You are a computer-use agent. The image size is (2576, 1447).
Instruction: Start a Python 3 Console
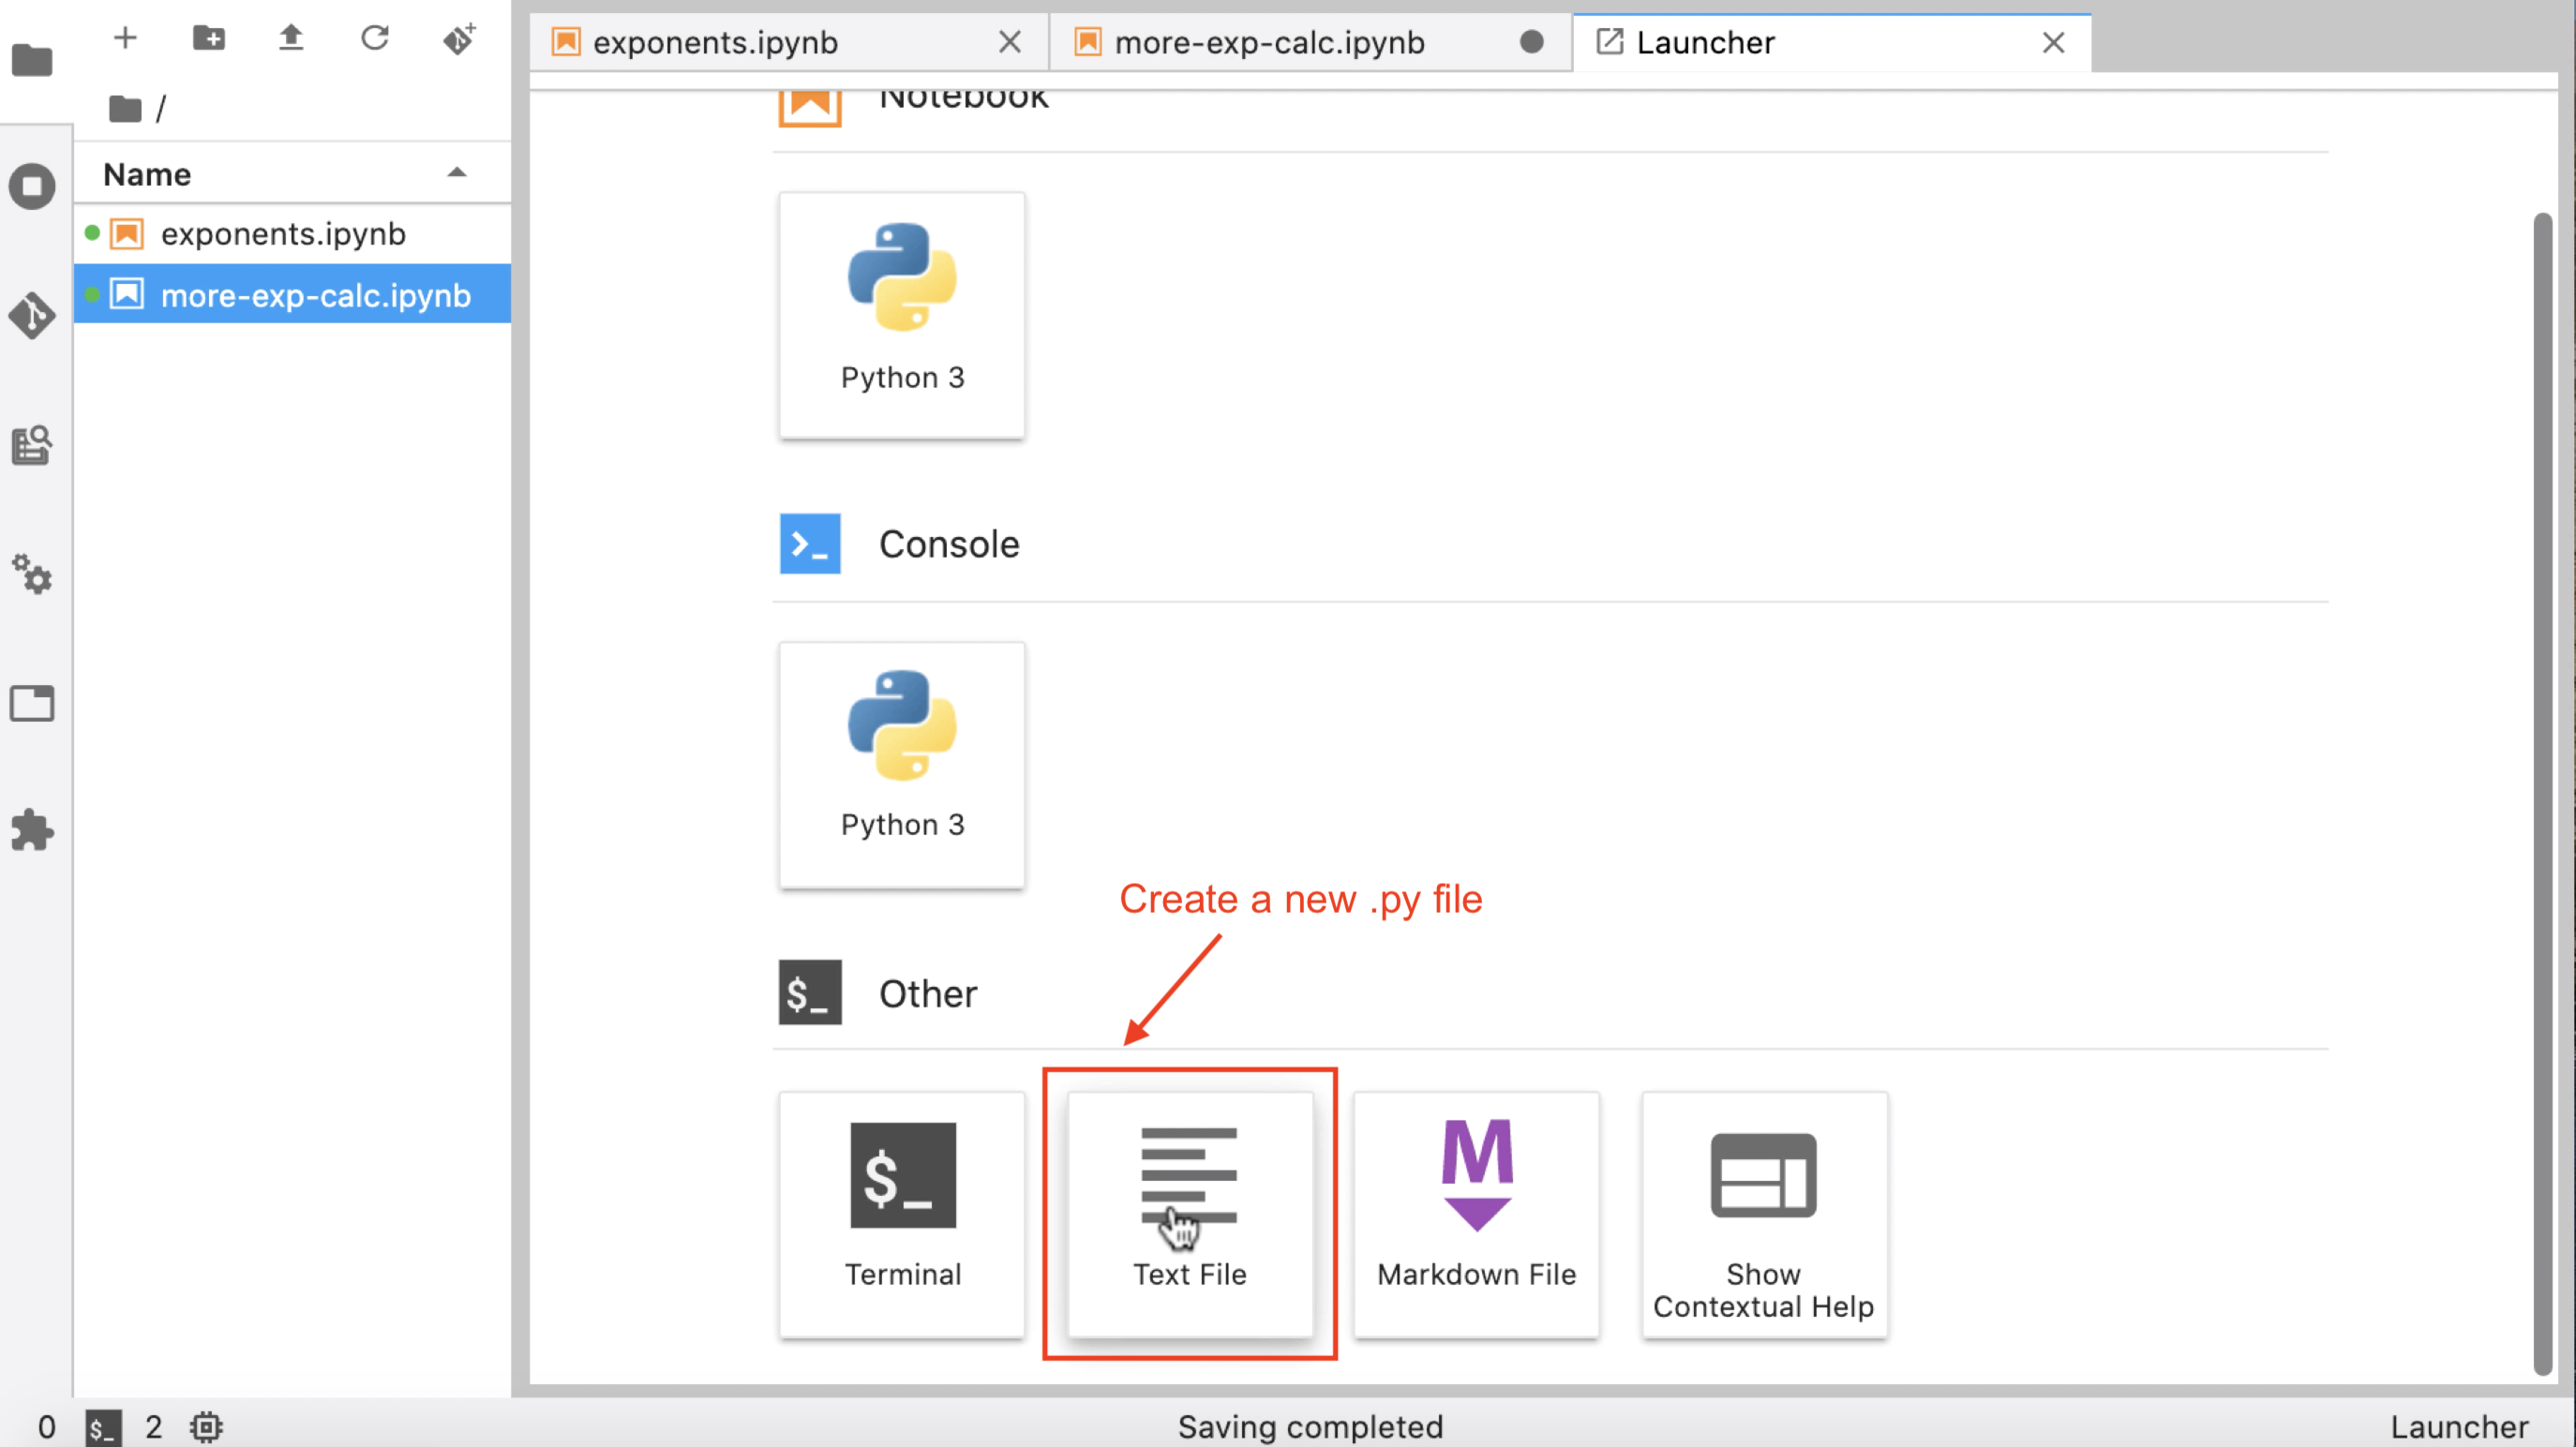tap(901, 763)
